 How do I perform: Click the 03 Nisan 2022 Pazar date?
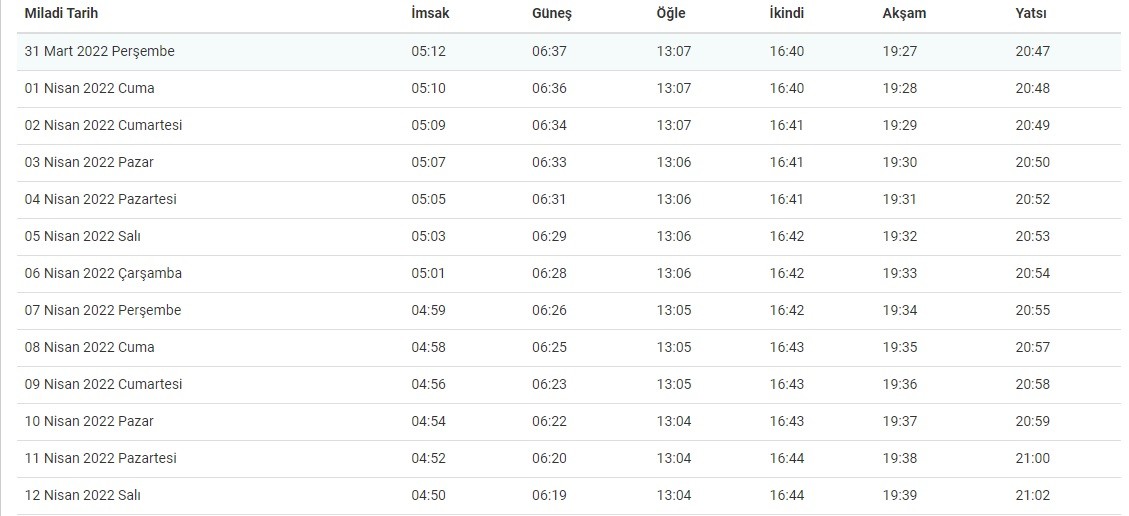89,162
